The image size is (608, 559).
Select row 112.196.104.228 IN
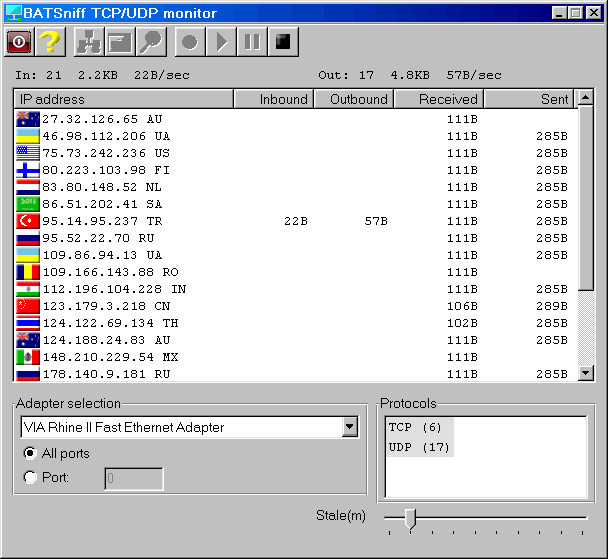[x=296, y=289]
